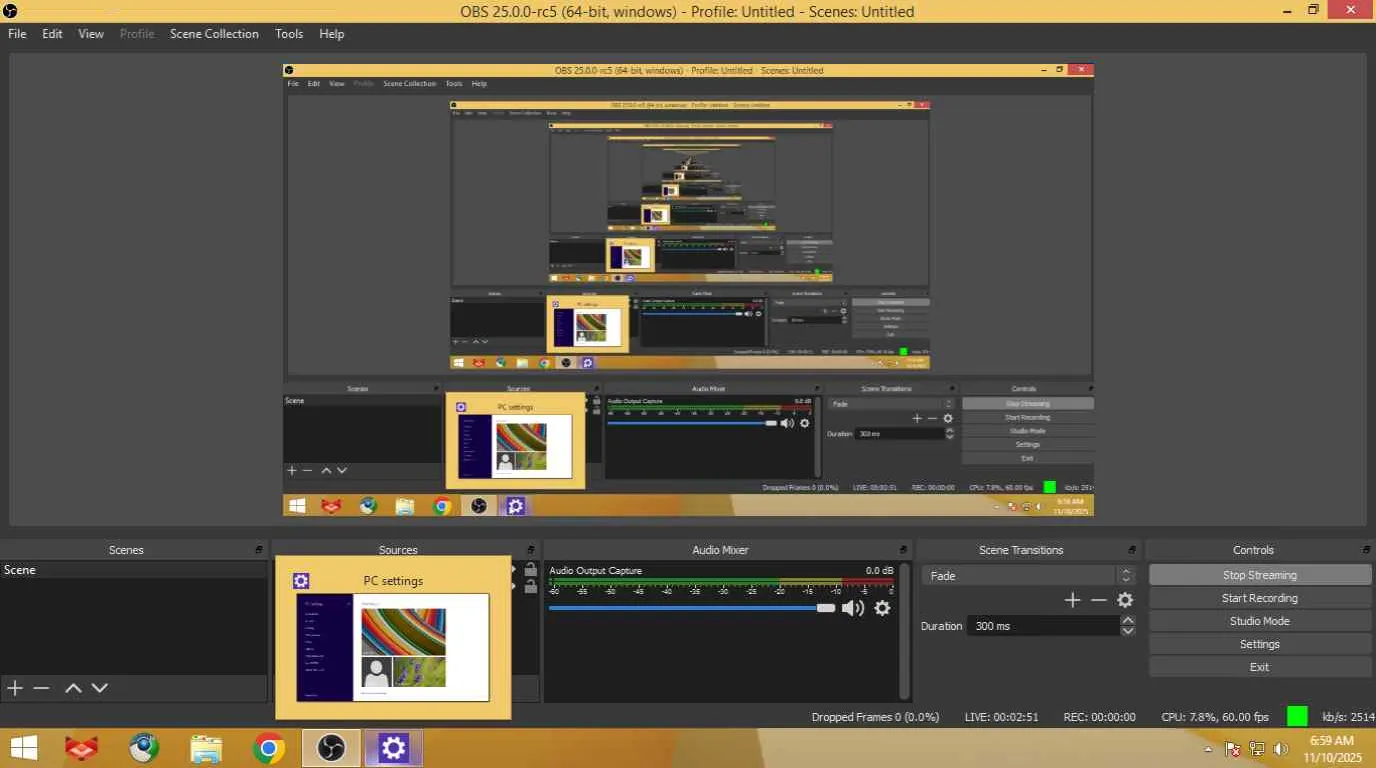Click the Audio Mixer vertical scrollbar
Viewport: 1376px width, 768px height.
point(904,630)
